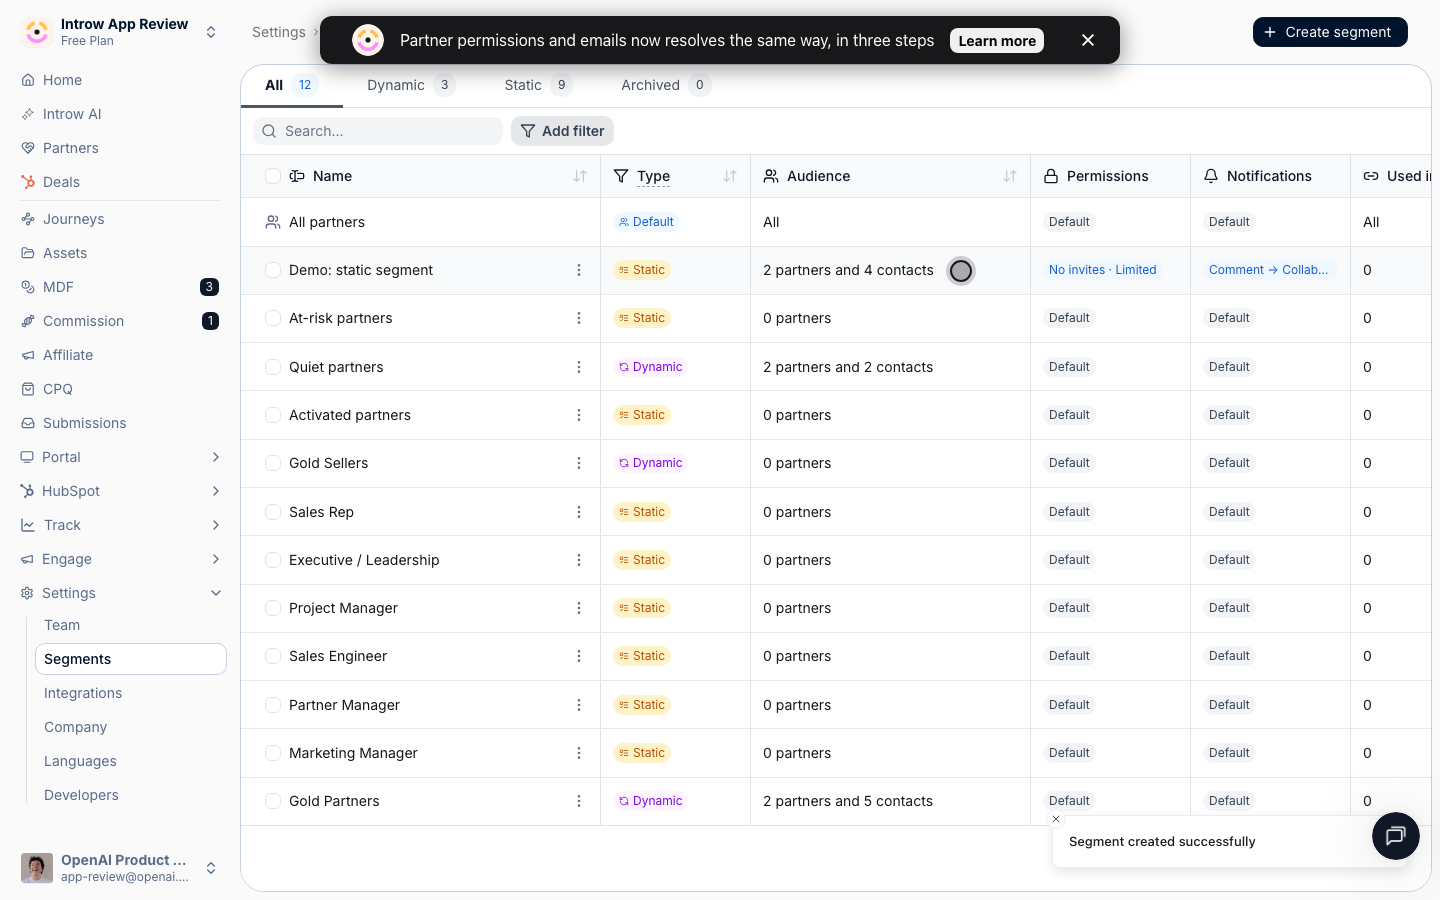Select the At-risk partners checkbox

point(273,318)
